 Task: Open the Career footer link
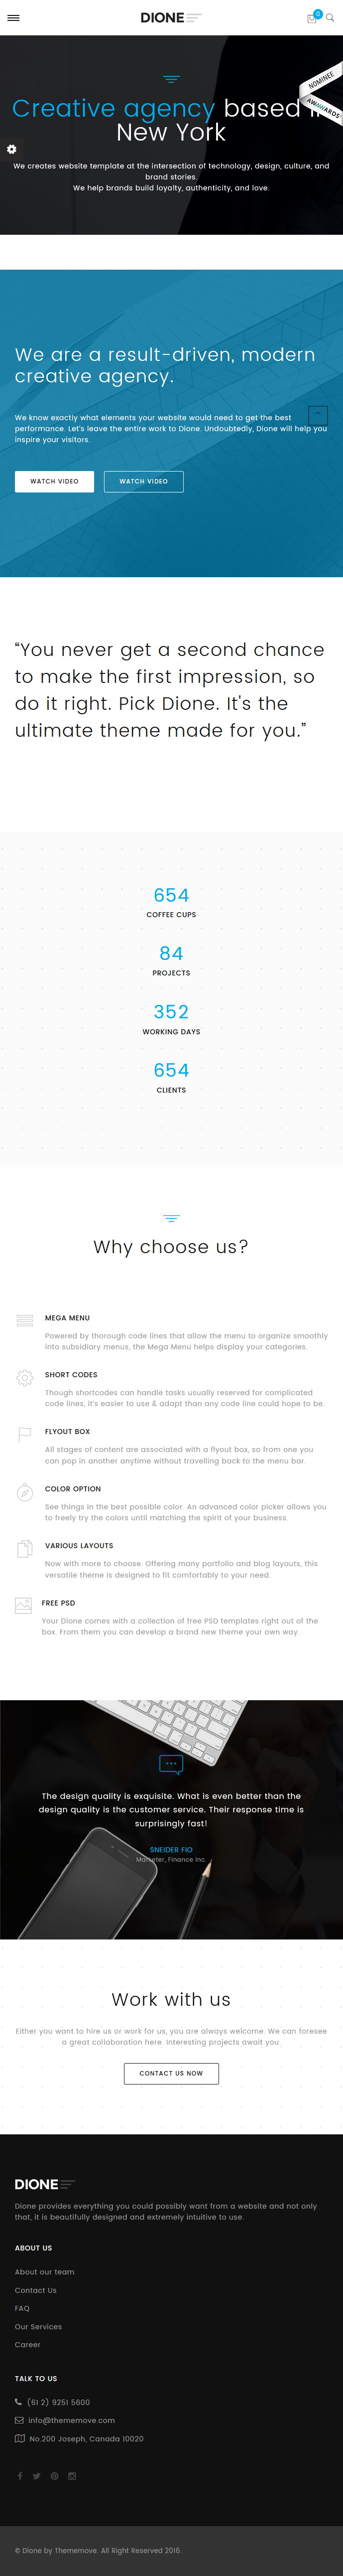[x=28, y=2344]
